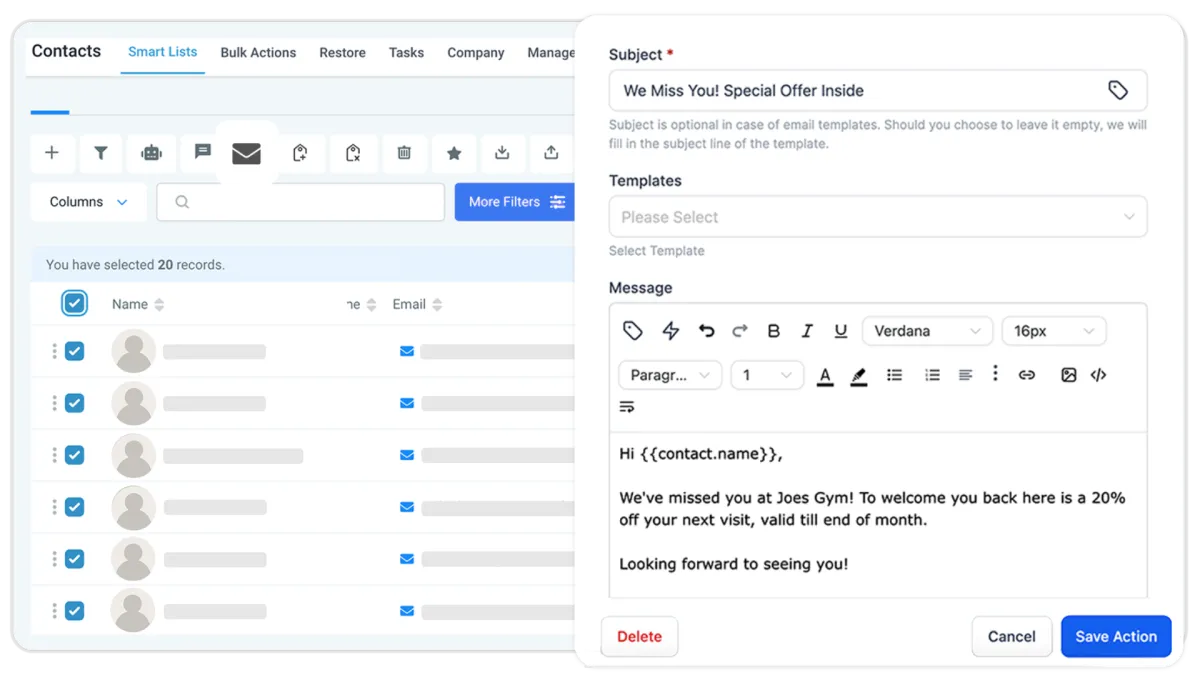Image resolution: width=1200 pixels, height=675 pixels.
Task: Toggle the select-all checkbox in table header
Action: pyautogui.click(x=74, y=303)
